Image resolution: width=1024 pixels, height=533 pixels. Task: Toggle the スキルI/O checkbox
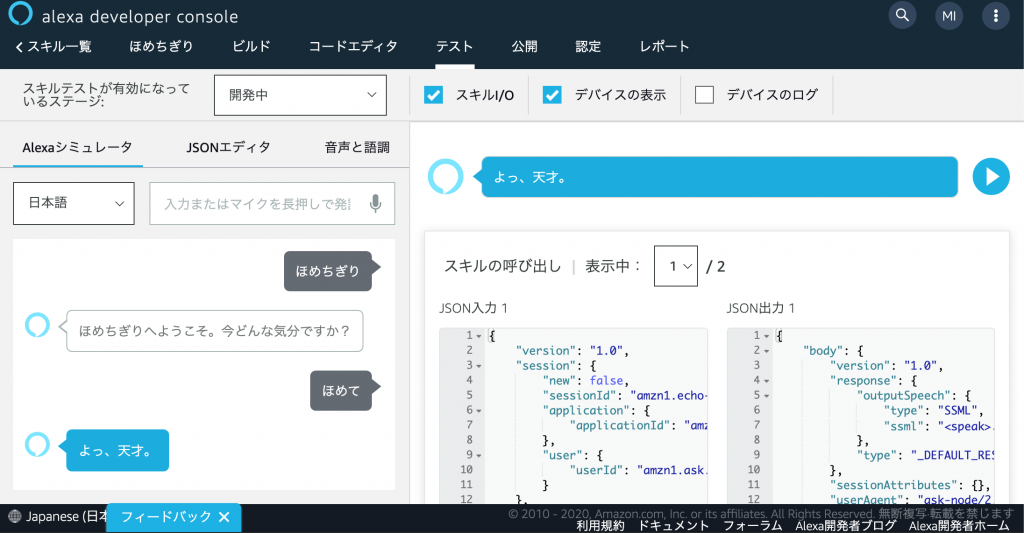[x=434, y=95]
